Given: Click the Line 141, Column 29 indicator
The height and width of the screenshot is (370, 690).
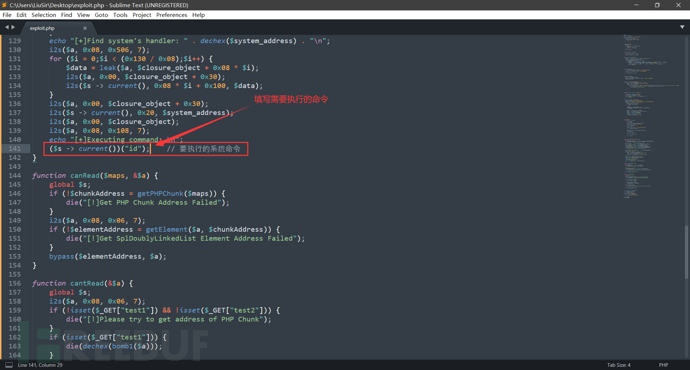Looking at the screenshot, I should coord(40,365).
